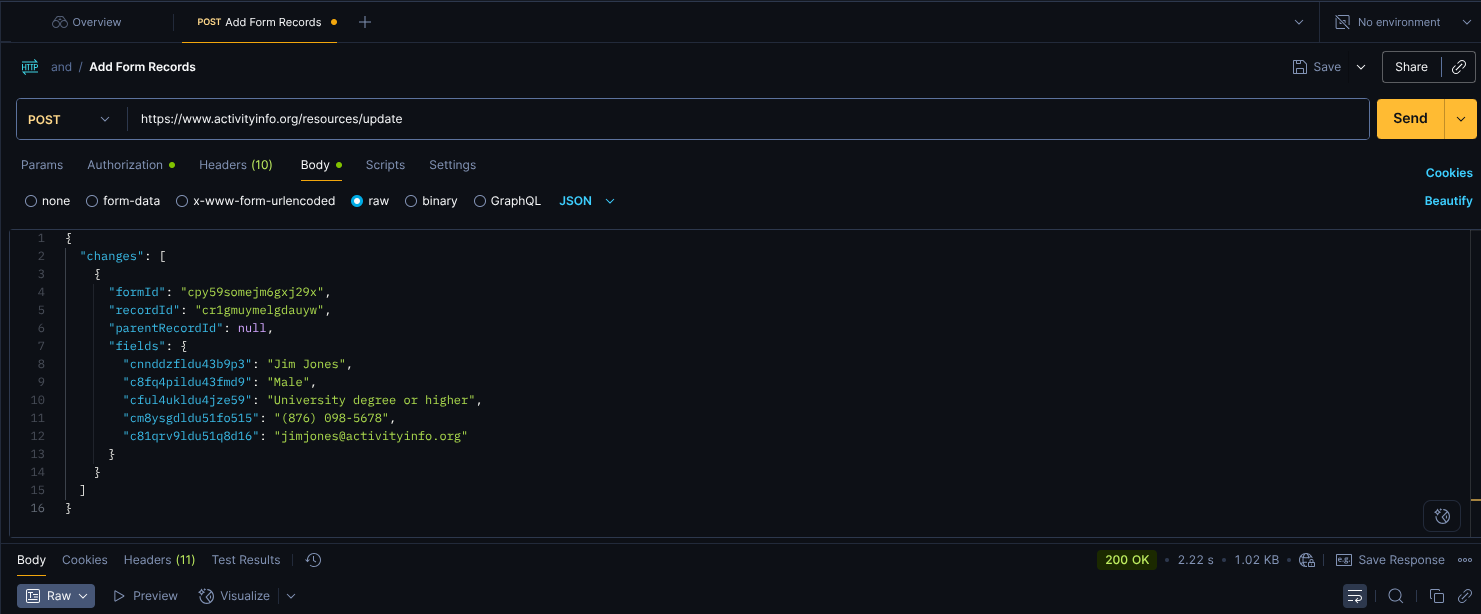The height and width of the screenshot is (614, 1481).
Task: Add a new request tab with plus icon
Action: coord(365,22)
